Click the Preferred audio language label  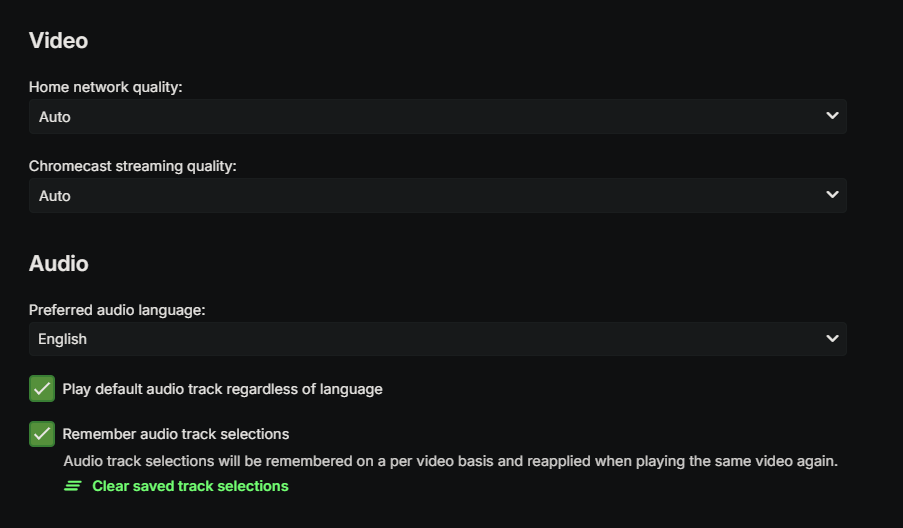(117, 310)
